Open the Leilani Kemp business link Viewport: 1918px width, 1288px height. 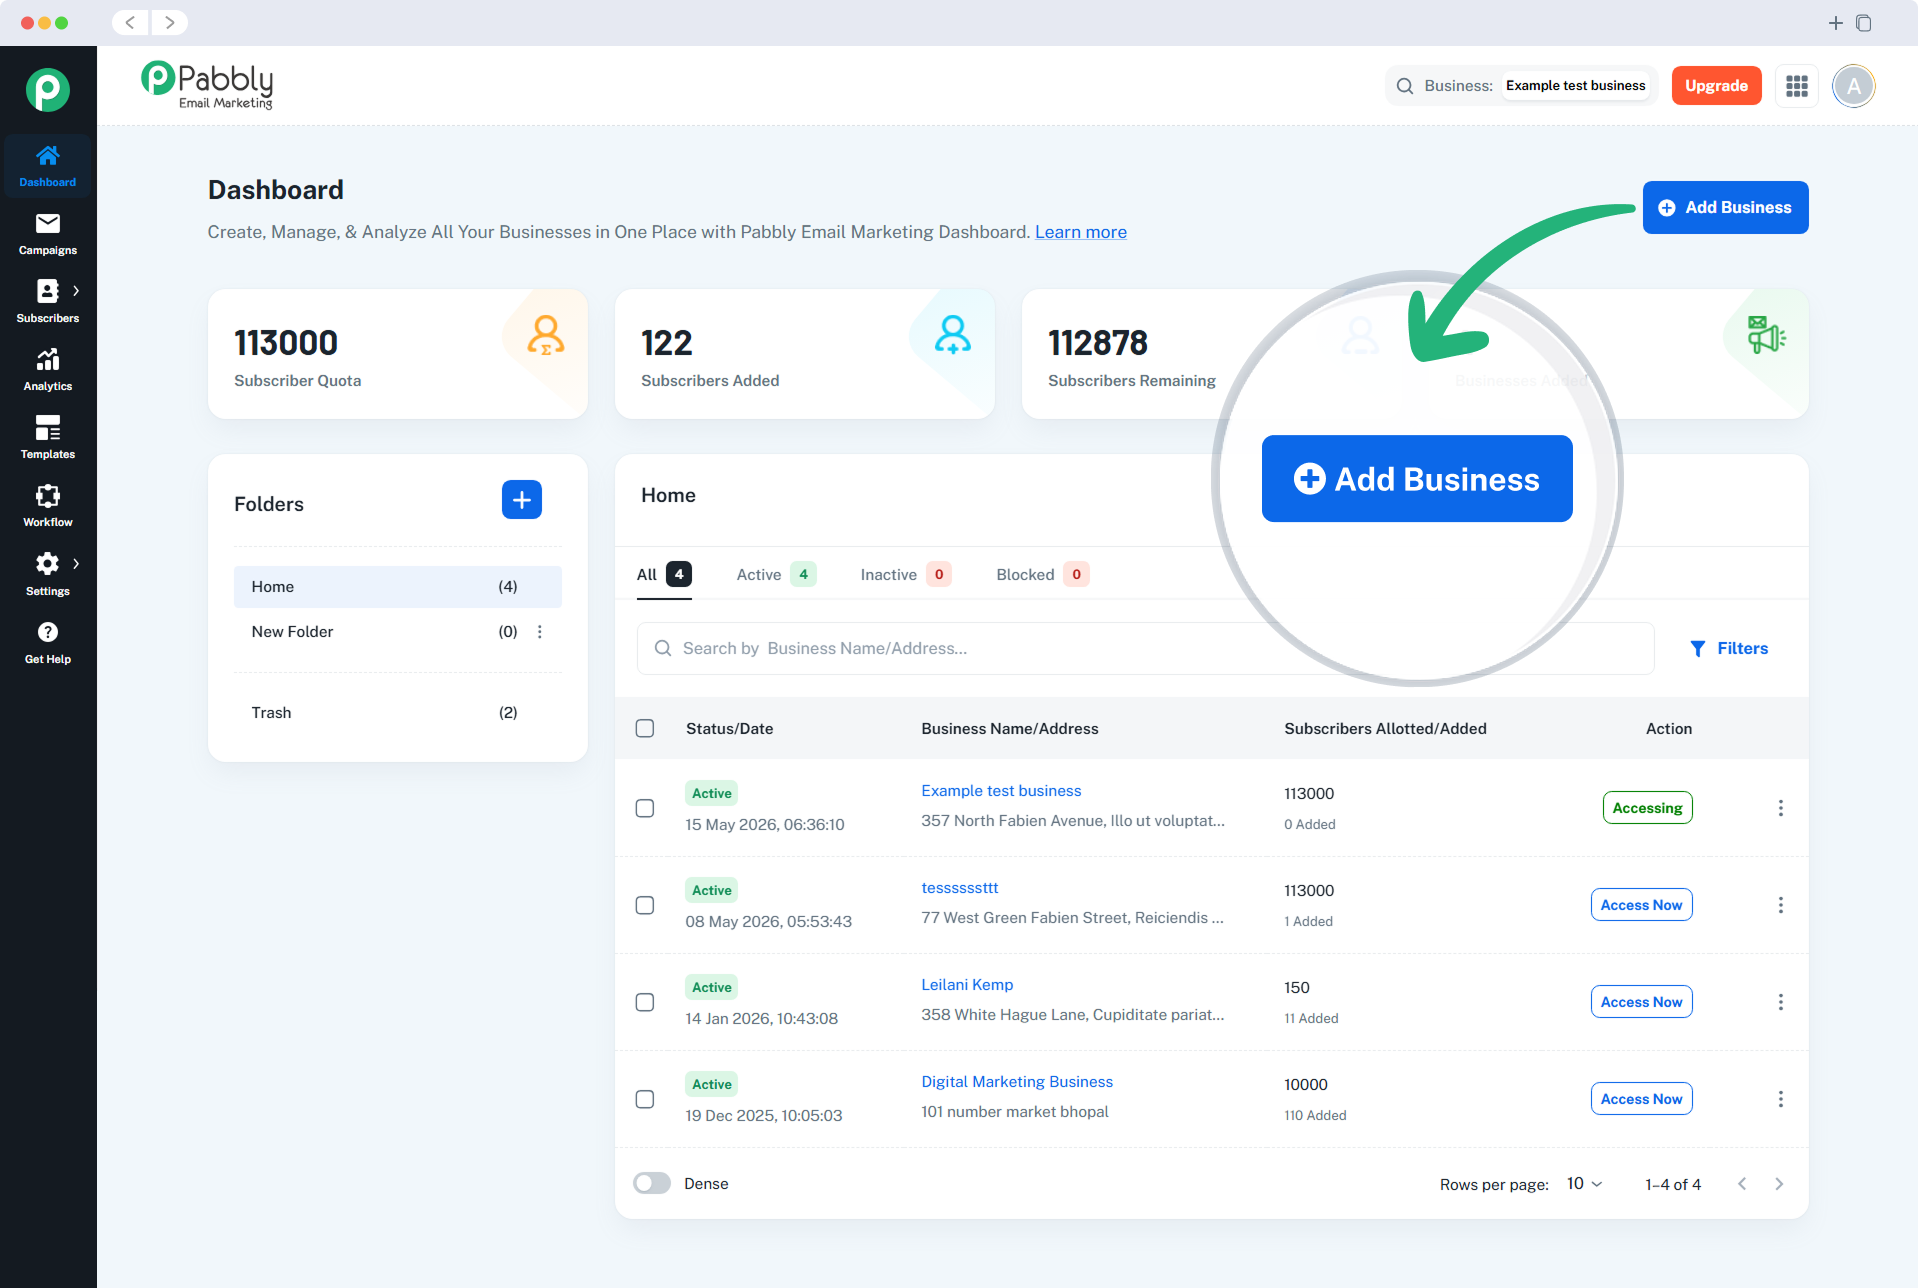point(967,985)
